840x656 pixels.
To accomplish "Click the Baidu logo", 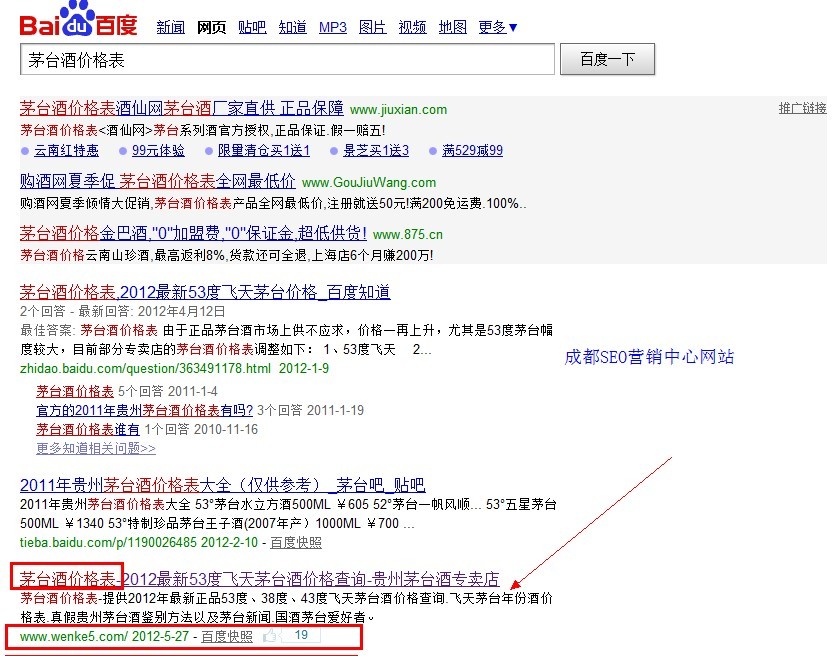I will coord(78,19).
